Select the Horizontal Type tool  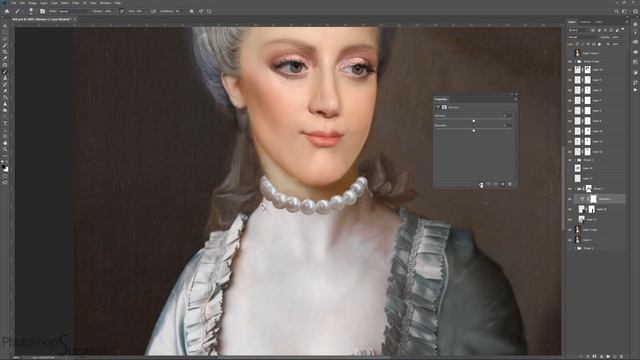5,123
